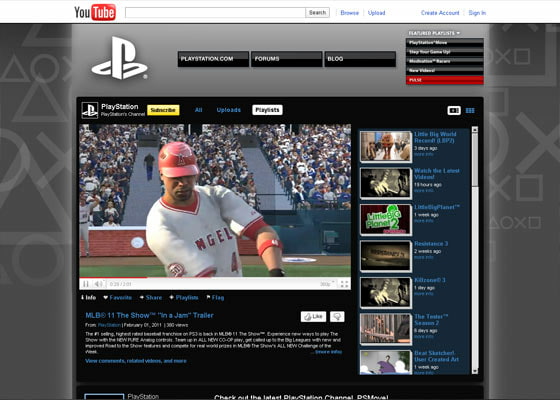Click more info under Killzone 3

pos(424,294)
